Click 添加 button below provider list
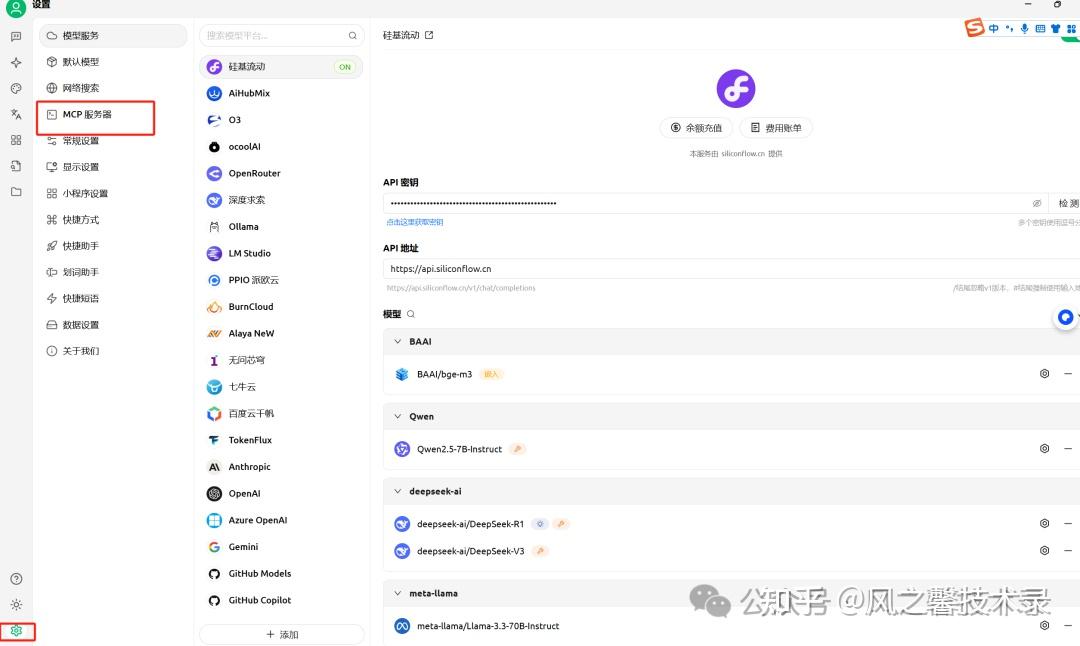The height and width of the screenshot is (646, 1080). tap(282, 634)
